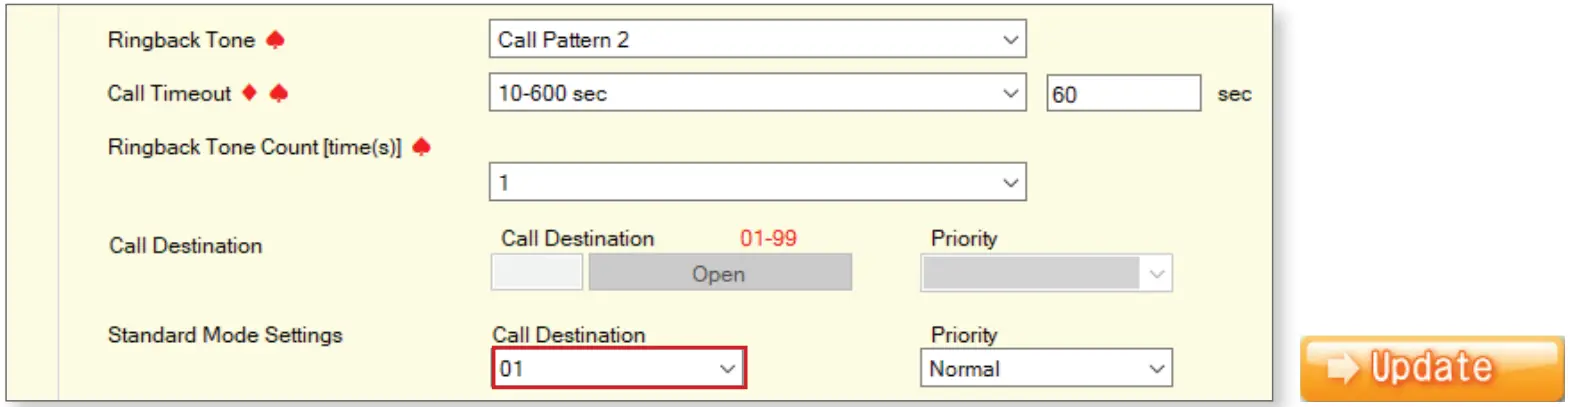
Task: Click the sec unit label after timeout field
Action: (x=1234, y=94)
